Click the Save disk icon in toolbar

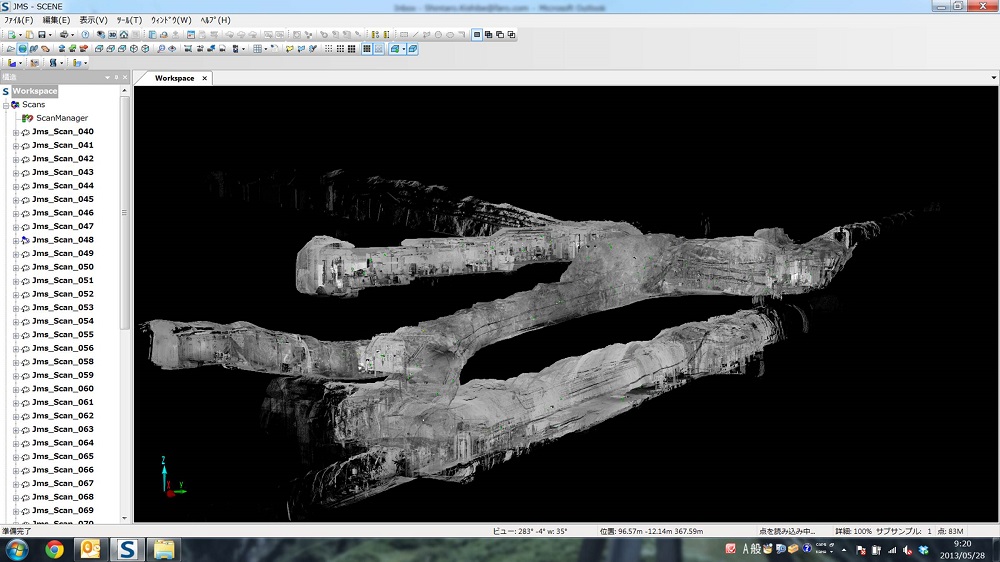tap(43, 34)
